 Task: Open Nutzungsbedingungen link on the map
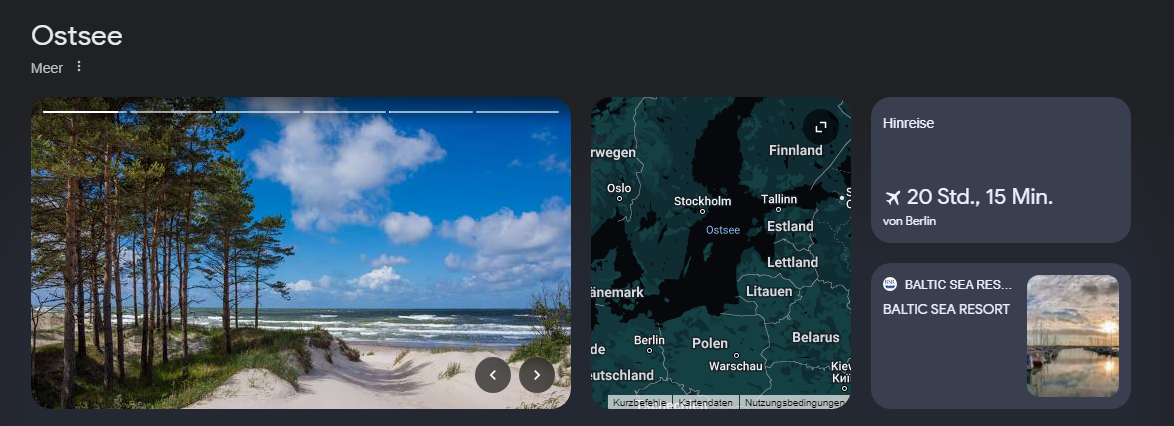pyautogui.click(x=794, y=402)
